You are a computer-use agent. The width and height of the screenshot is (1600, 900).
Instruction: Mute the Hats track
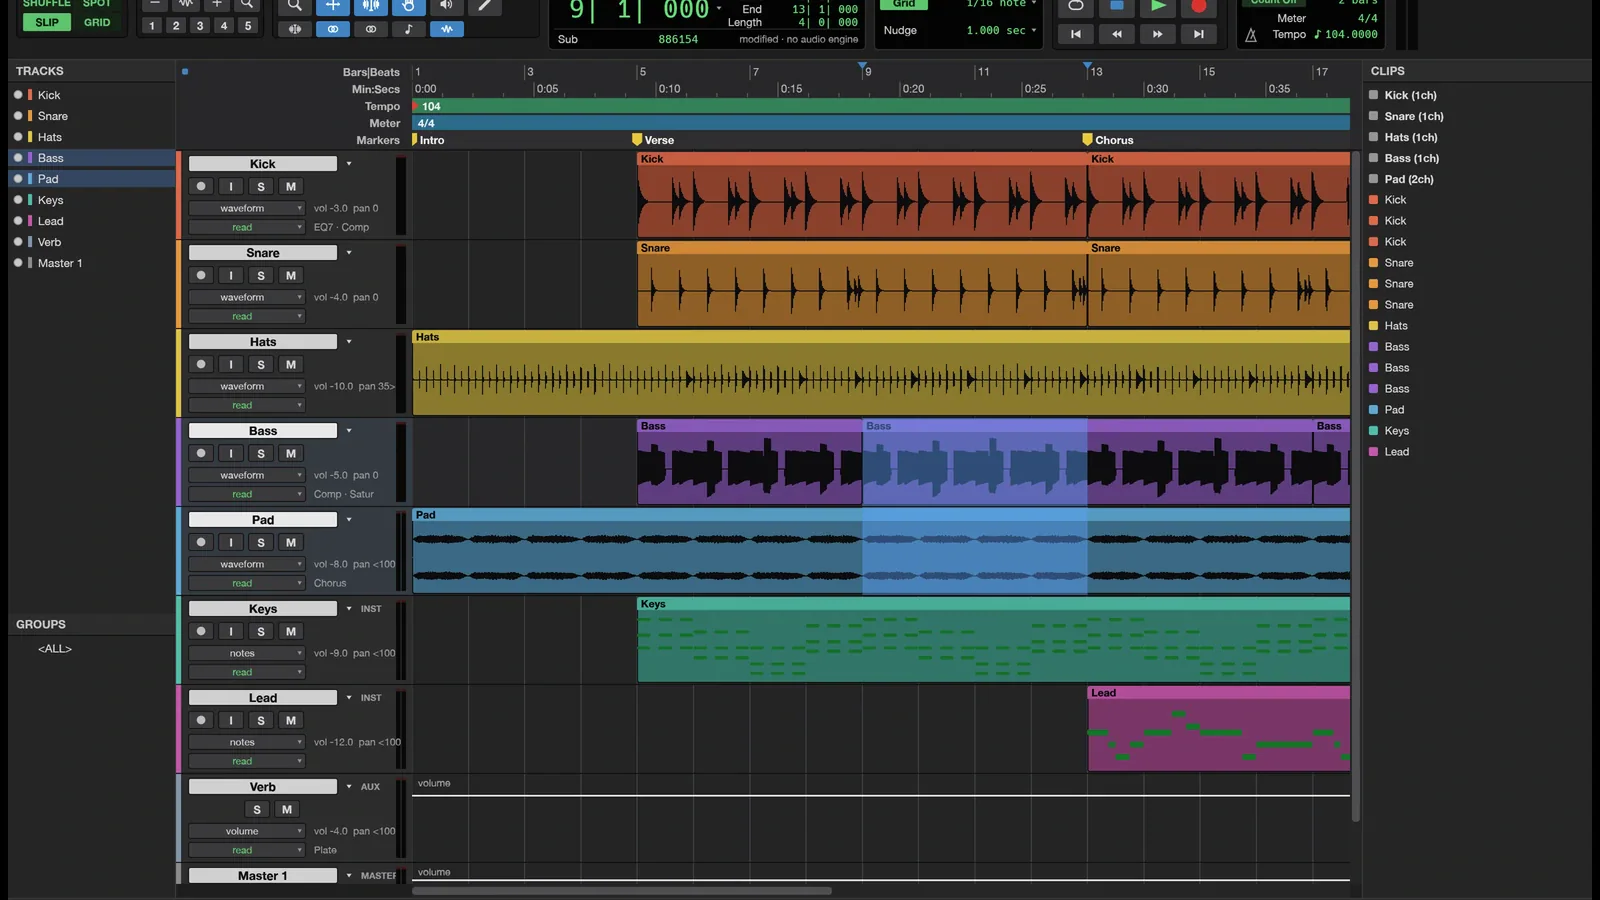[x=291, y=364]
